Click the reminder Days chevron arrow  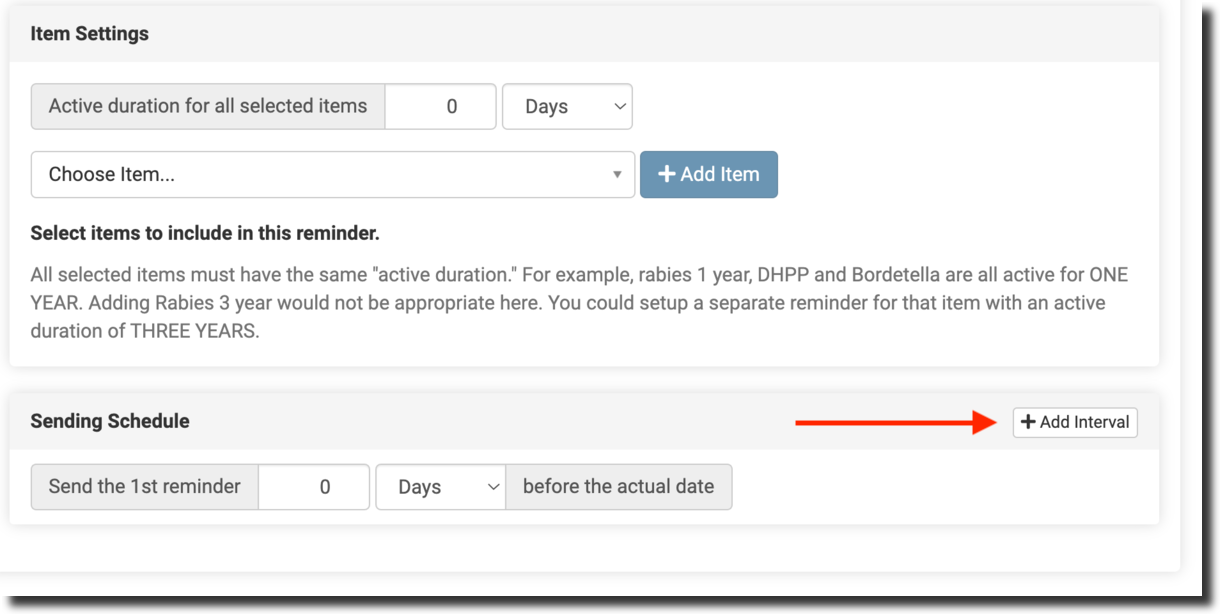point(493,487)
